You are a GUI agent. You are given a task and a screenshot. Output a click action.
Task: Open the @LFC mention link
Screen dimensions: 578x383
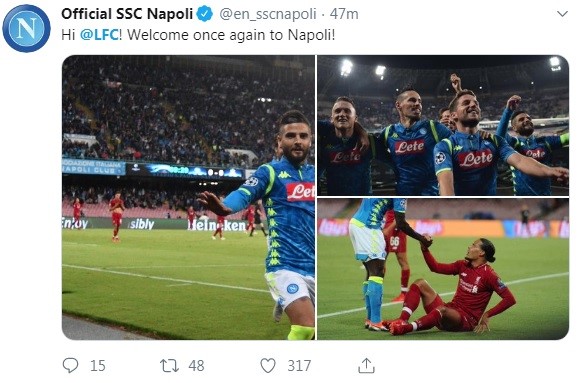click(x=99, y=35)
